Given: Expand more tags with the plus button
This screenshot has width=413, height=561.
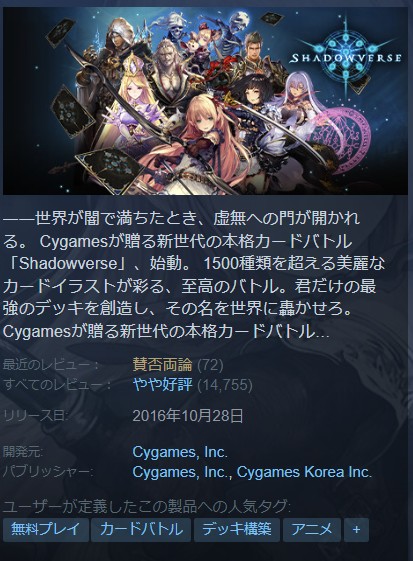Looking at the screenshot, I should (x=356, y=529).
